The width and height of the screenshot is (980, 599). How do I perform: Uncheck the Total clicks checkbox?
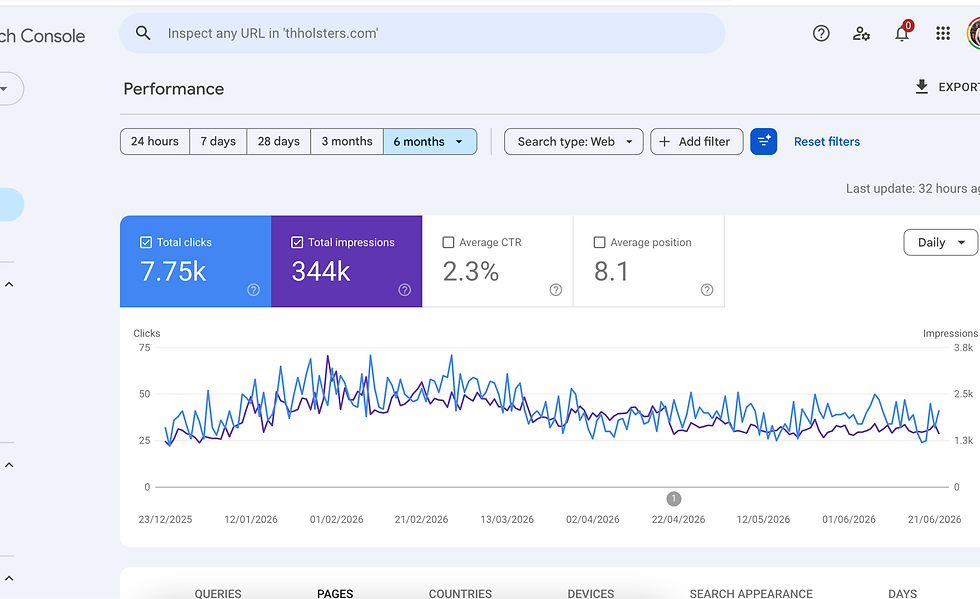coord(146,242)
